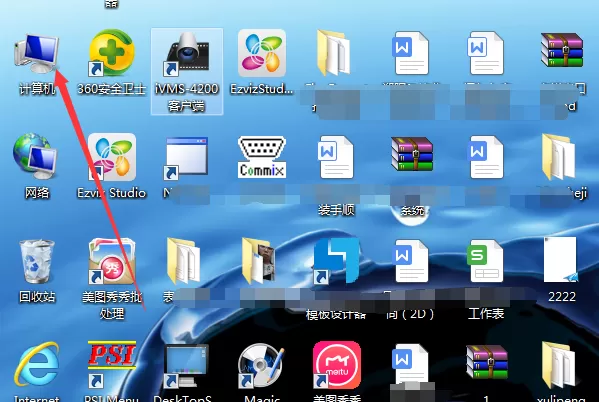Open 360安全卫士 shortcut
599x402 pixels.
click(x=111, y=53)
